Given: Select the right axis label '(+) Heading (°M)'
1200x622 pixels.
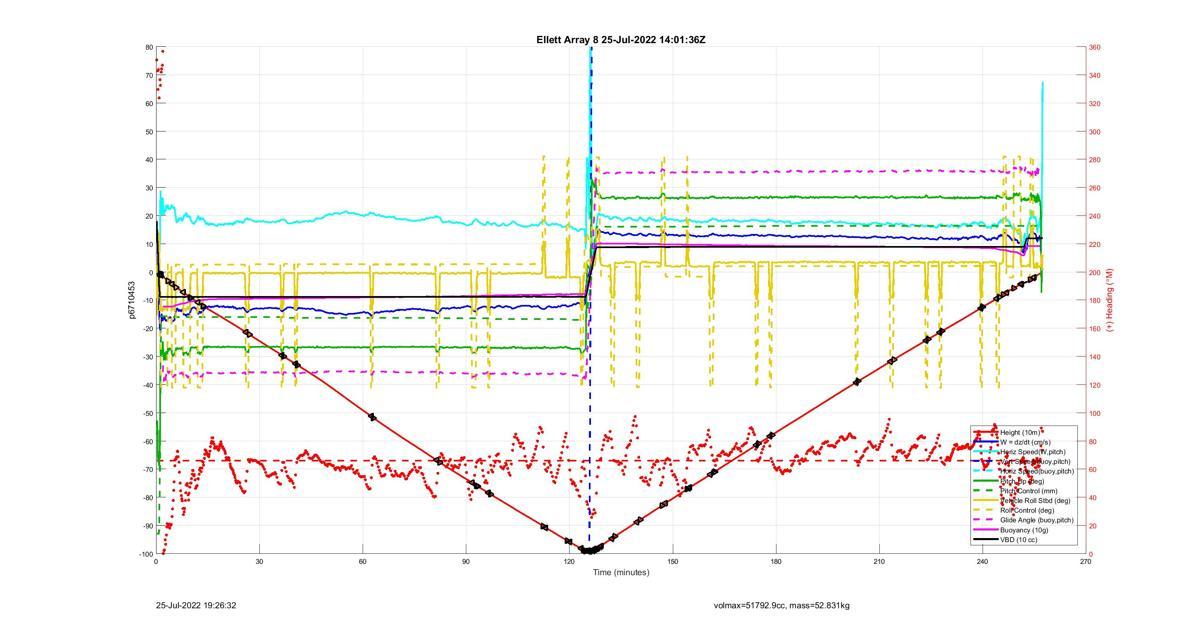Looking at the screenshot, I should pos(1109,300).
